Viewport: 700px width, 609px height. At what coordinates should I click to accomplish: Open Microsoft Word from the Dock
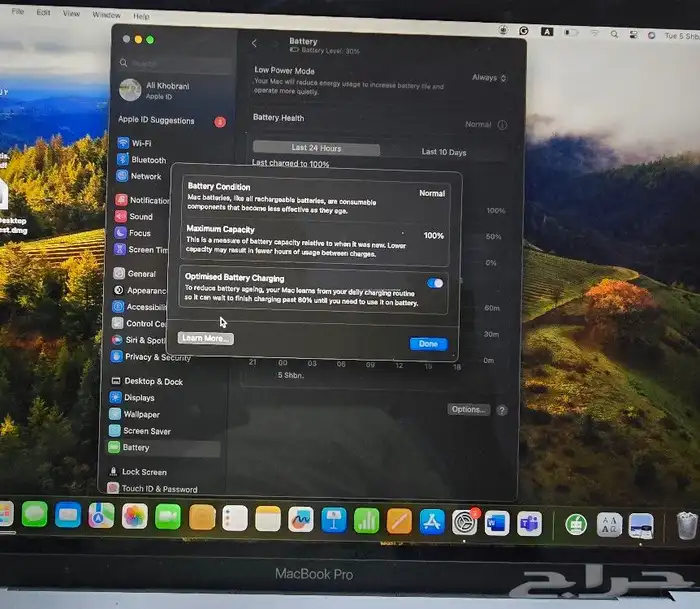(497, 523)
